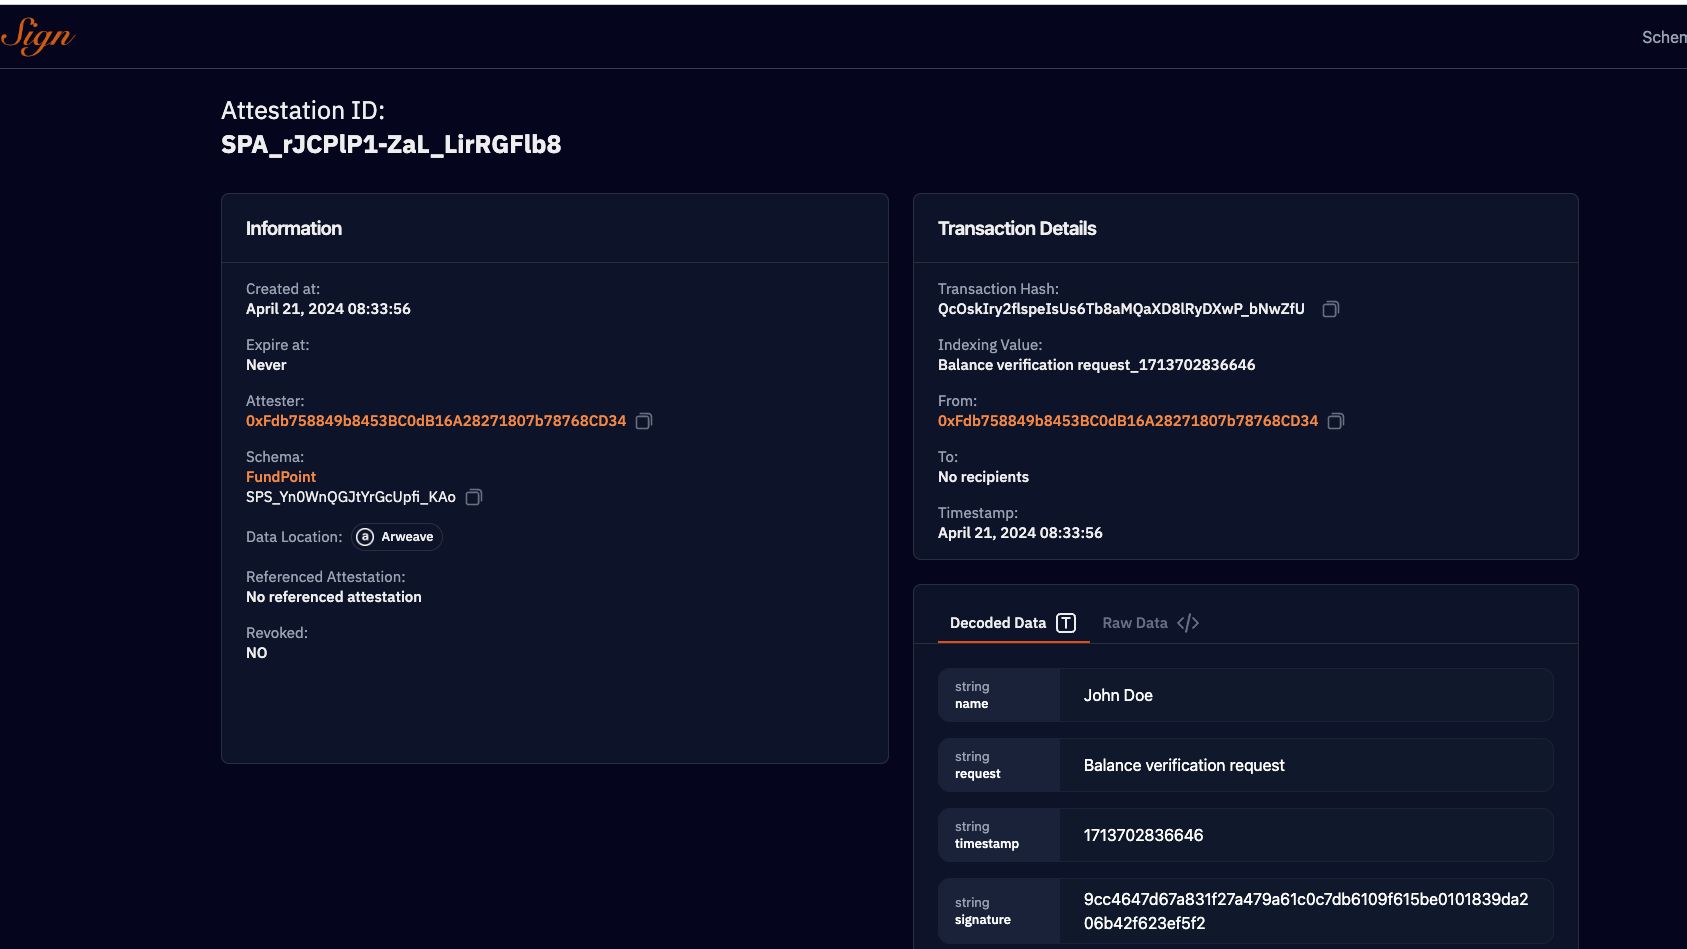
Task: Click the No recipients text
Action: (x=983, y=477)
